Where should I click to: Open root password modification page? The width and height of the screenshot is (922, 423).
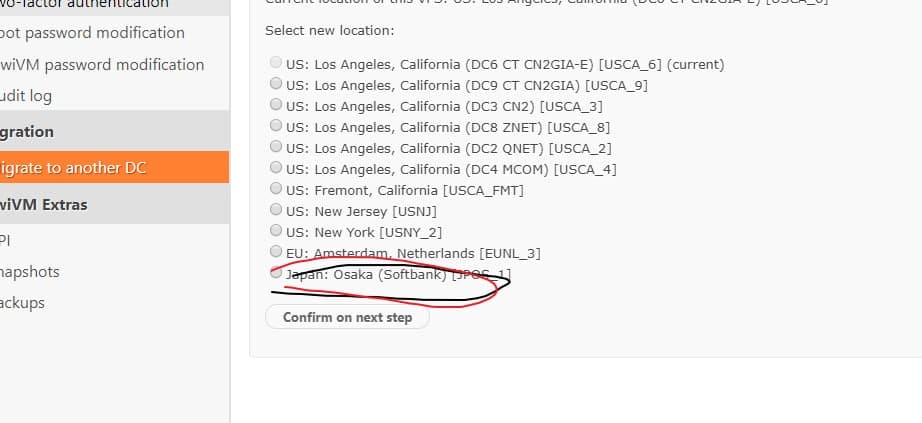pyautogui.click(x=92, y=33)
